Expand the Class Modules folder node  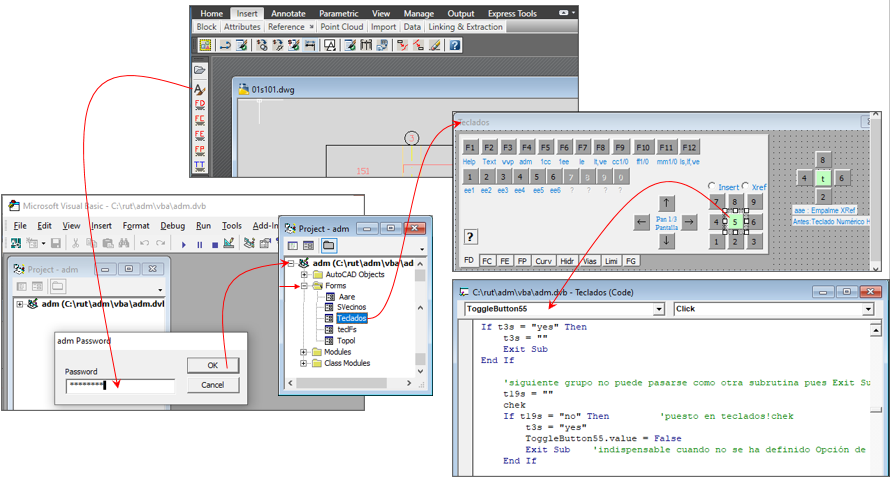point(303,363)
